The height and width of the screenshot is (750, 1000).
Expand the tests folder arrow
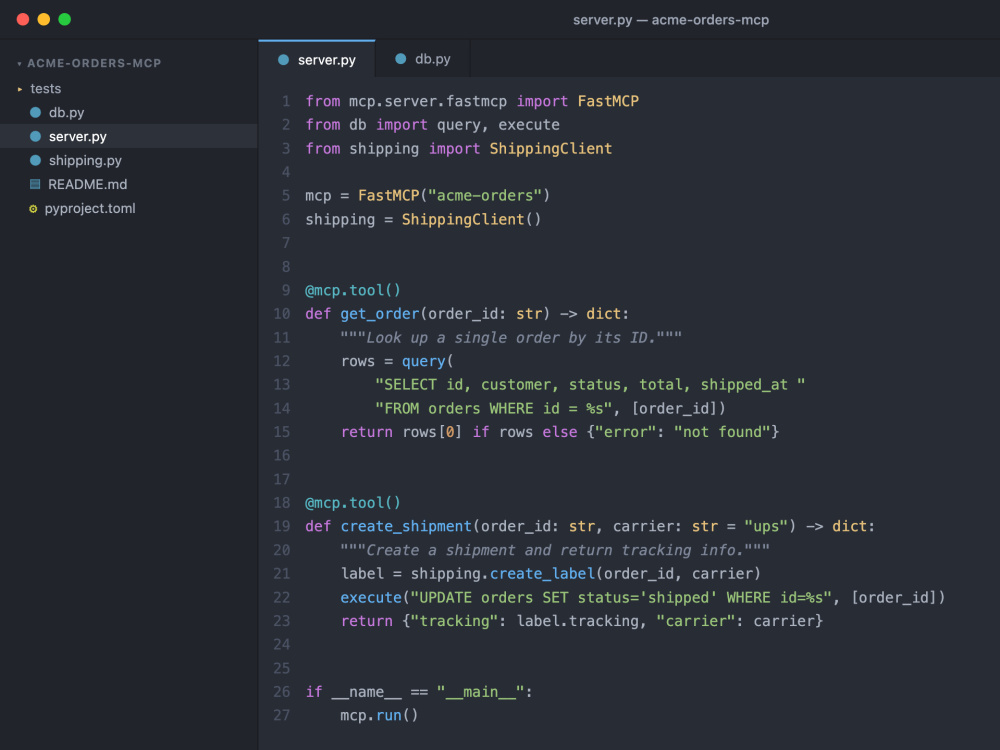pyautogui.click(x=20, y=89)
